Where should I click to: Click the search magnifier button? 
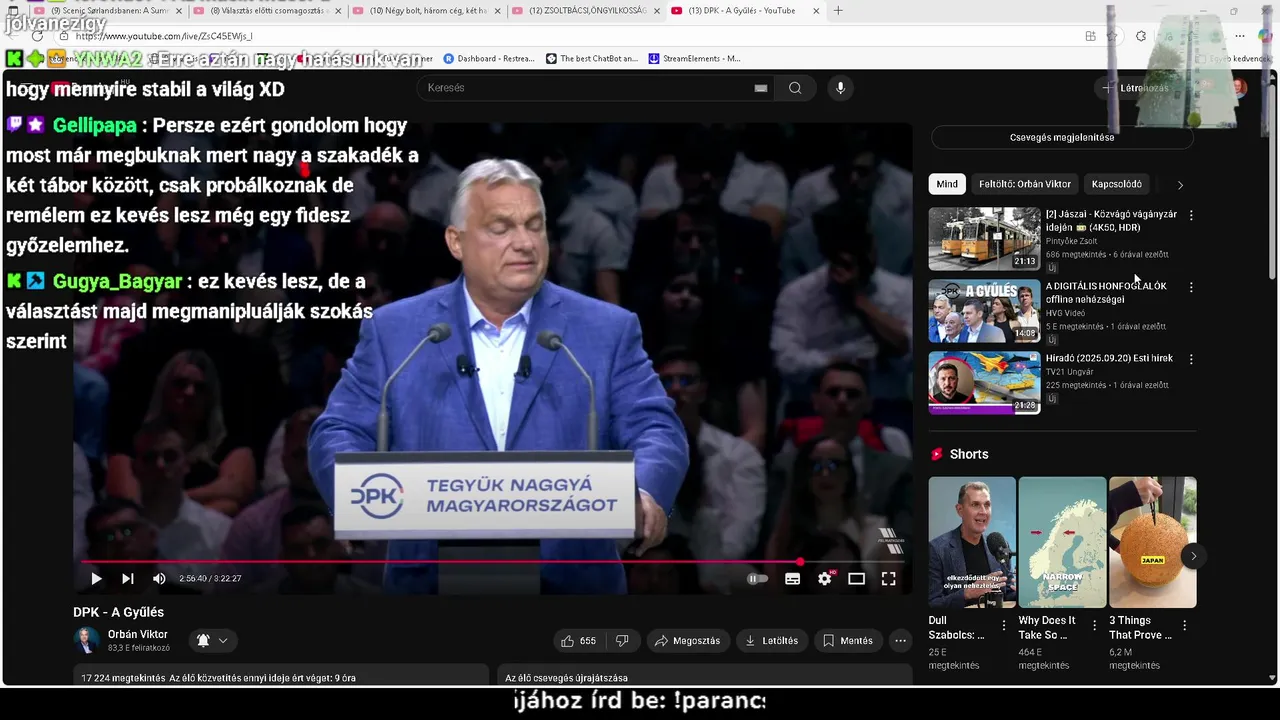click(795, 88)
